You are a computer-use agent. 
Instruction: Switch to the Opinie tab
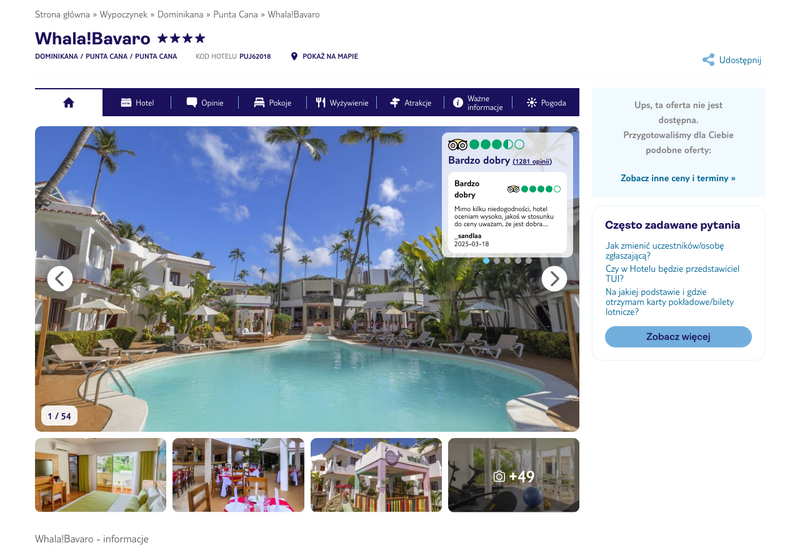(205, 103)
